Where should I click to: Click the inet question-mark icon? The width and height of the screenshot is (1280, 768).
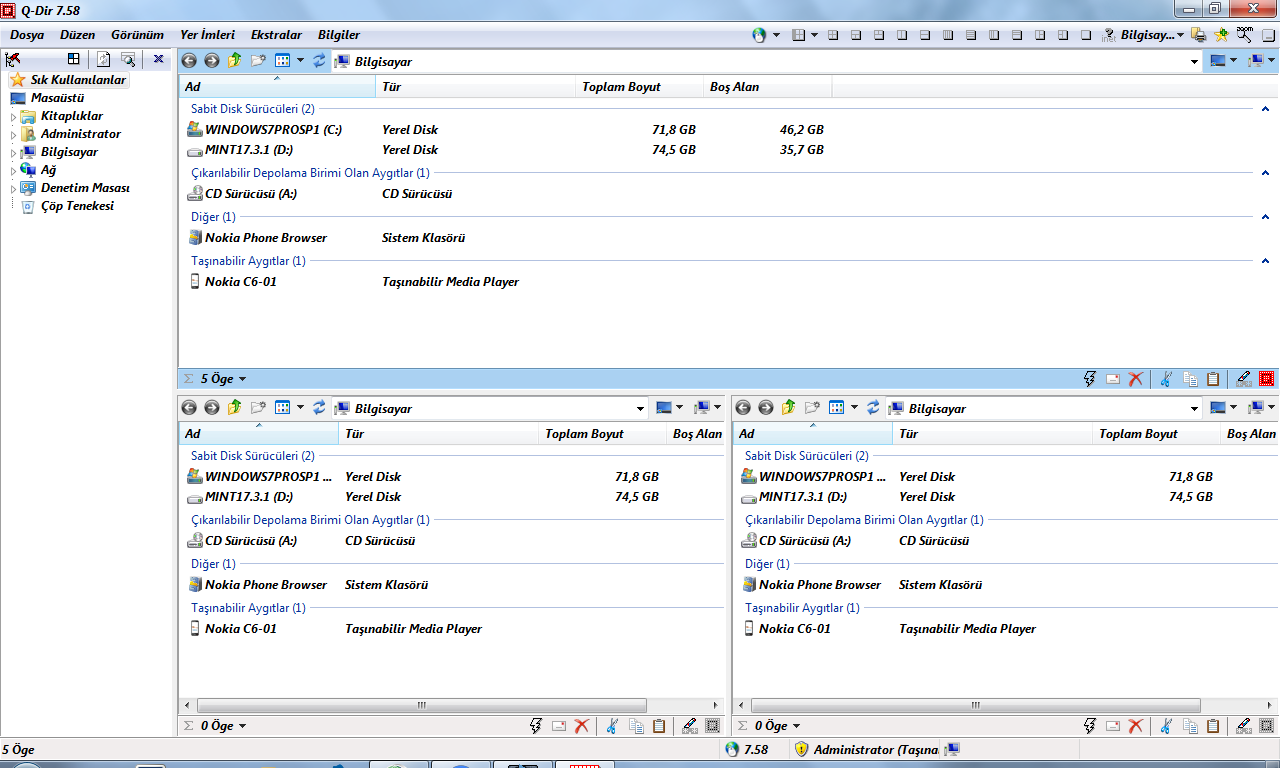pyautogui.click(x=1109, y=35)
